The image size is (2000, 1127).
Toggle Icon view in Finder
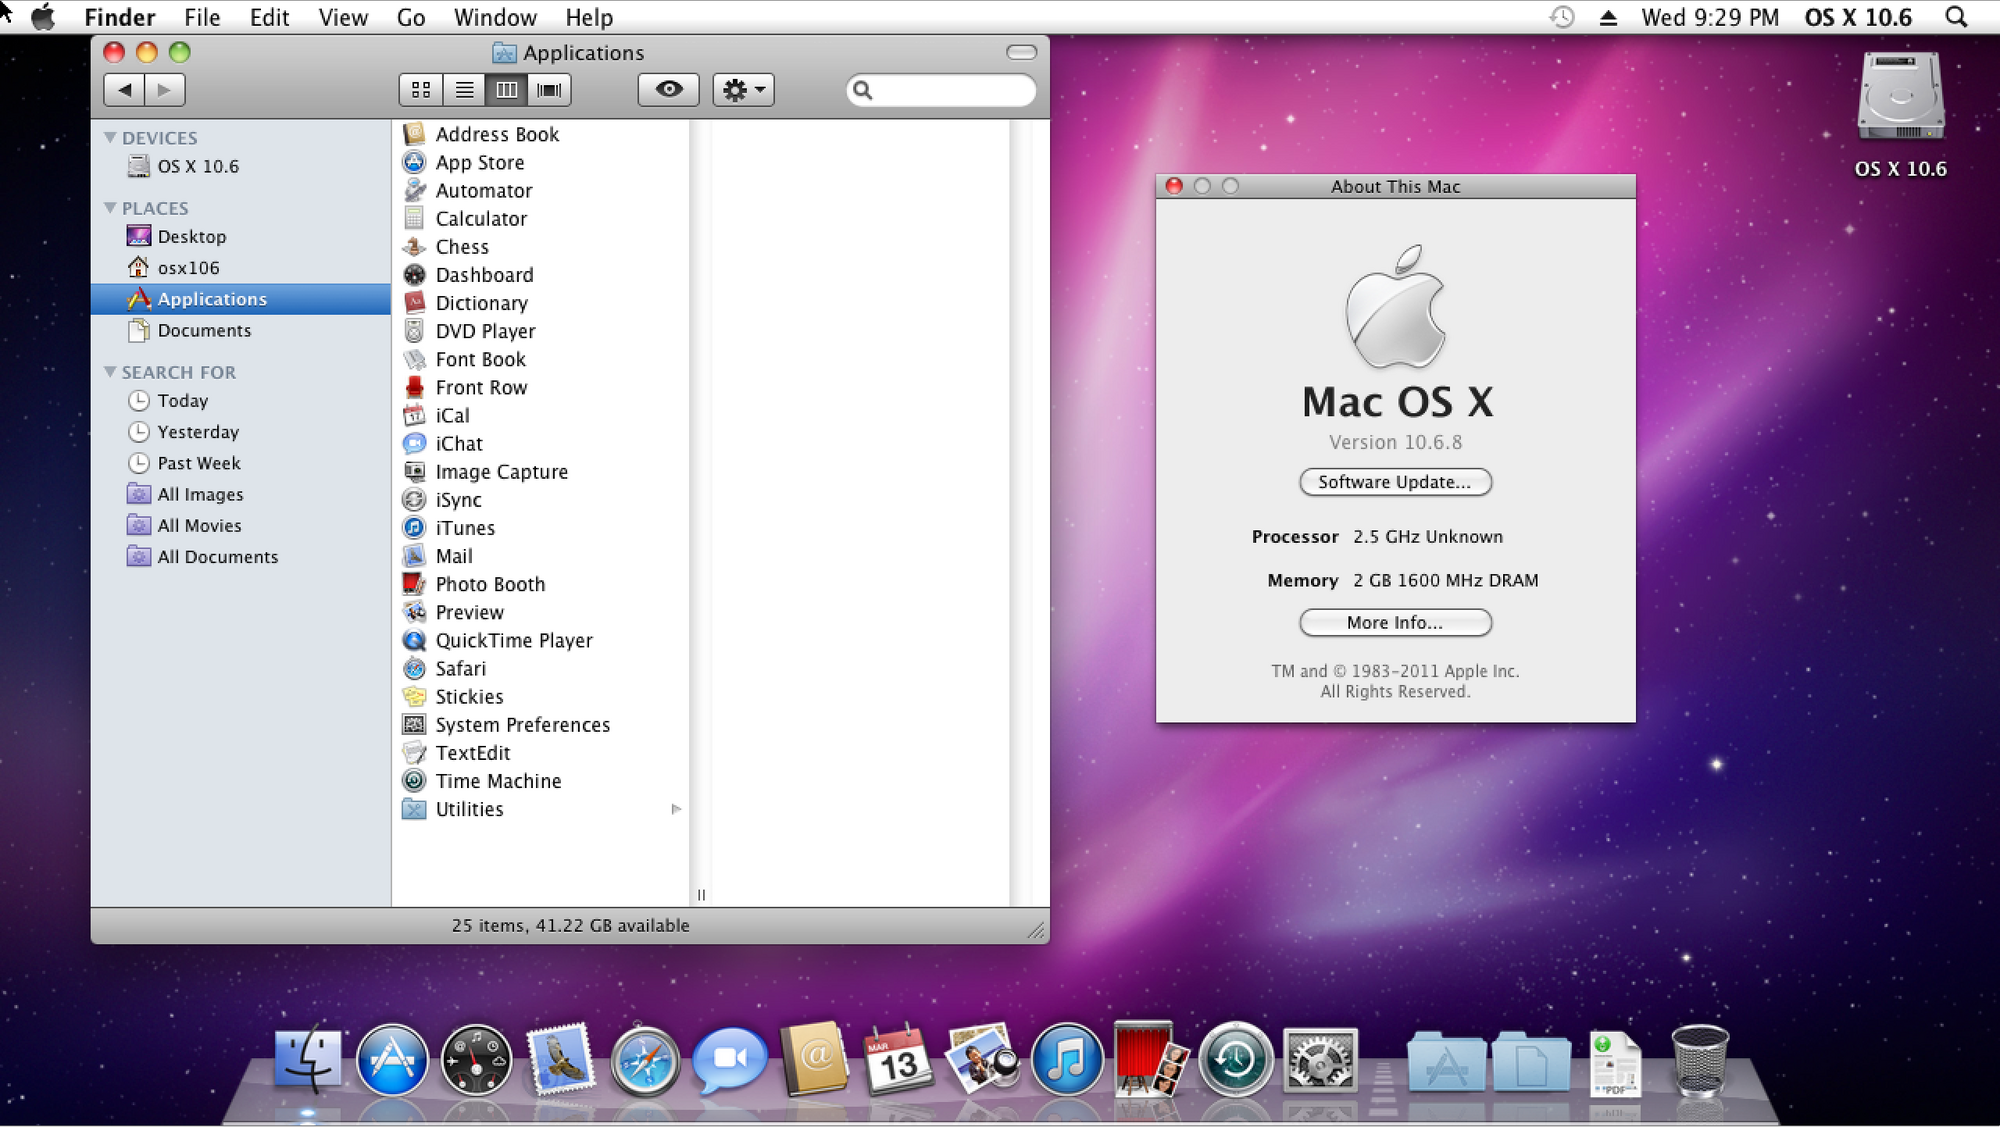pos(419,89)
